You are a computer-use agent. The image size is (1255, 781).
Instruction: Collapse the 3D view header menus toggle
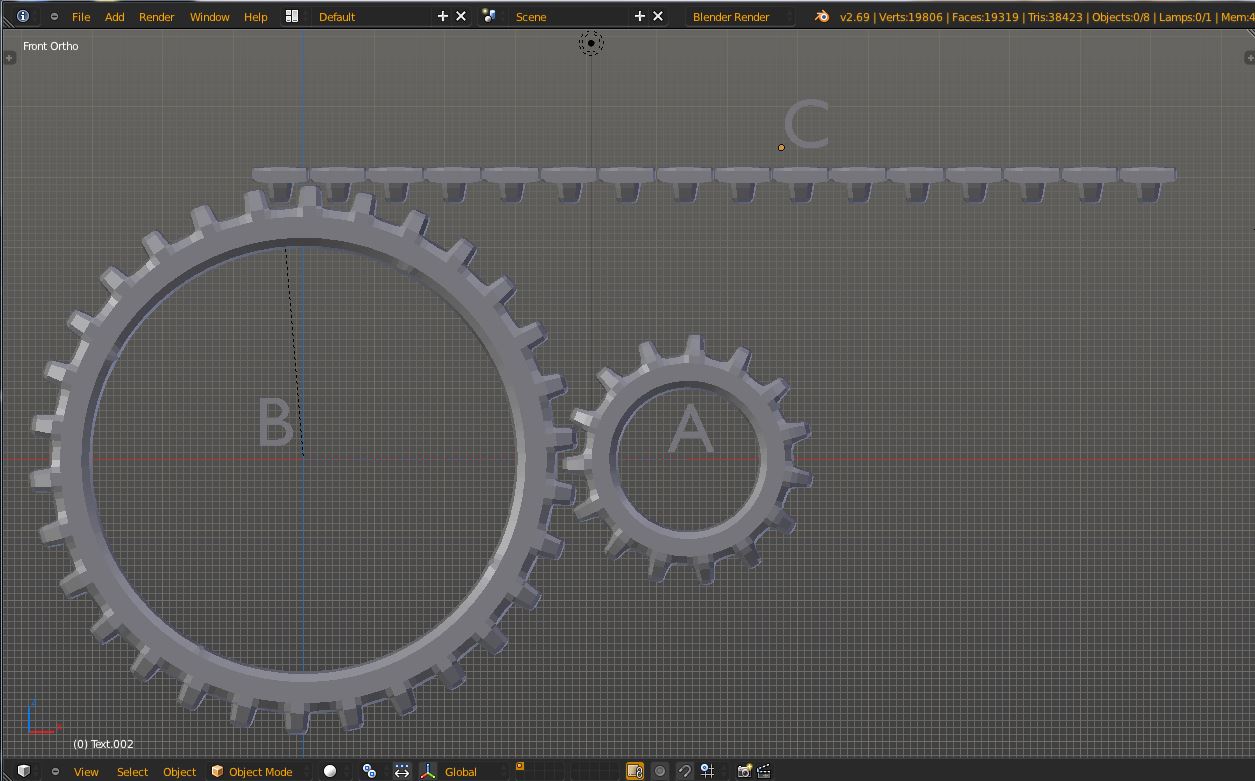55,771
